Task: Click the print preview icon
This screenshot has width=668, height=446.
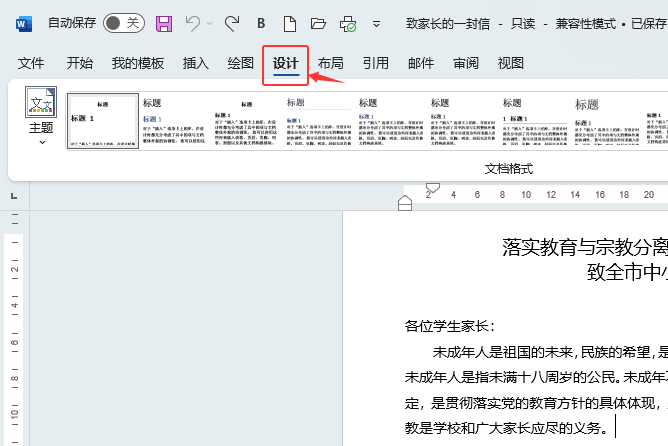Action: 348,24
